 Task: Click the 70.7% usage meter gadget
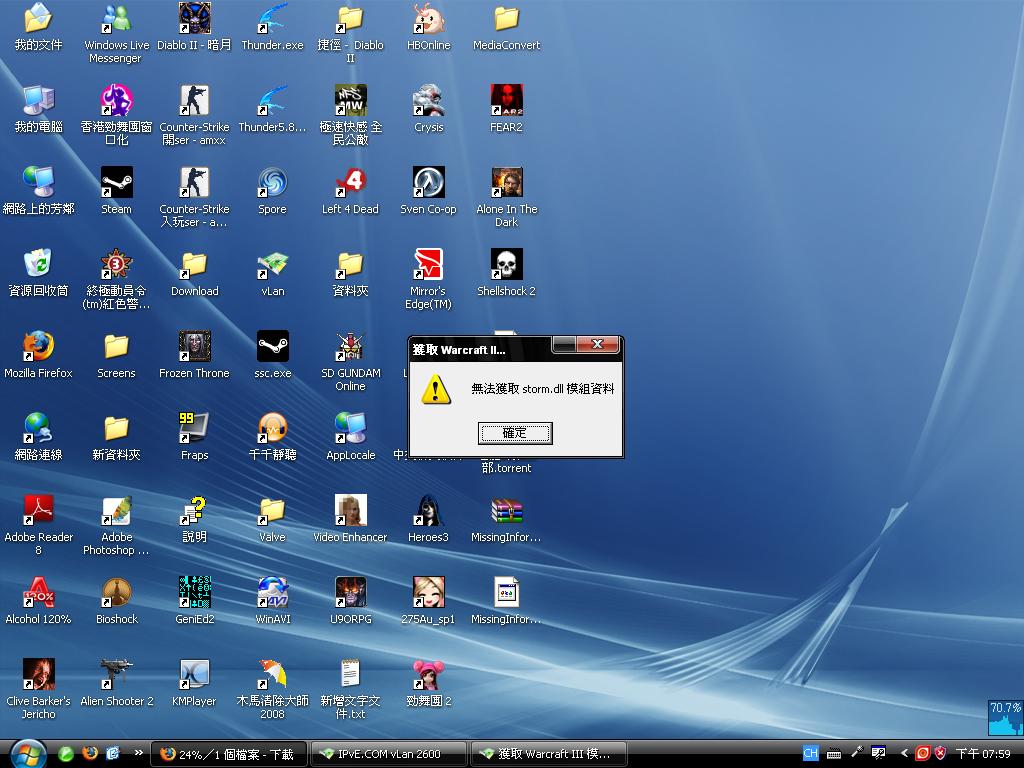click(1005, 717)
